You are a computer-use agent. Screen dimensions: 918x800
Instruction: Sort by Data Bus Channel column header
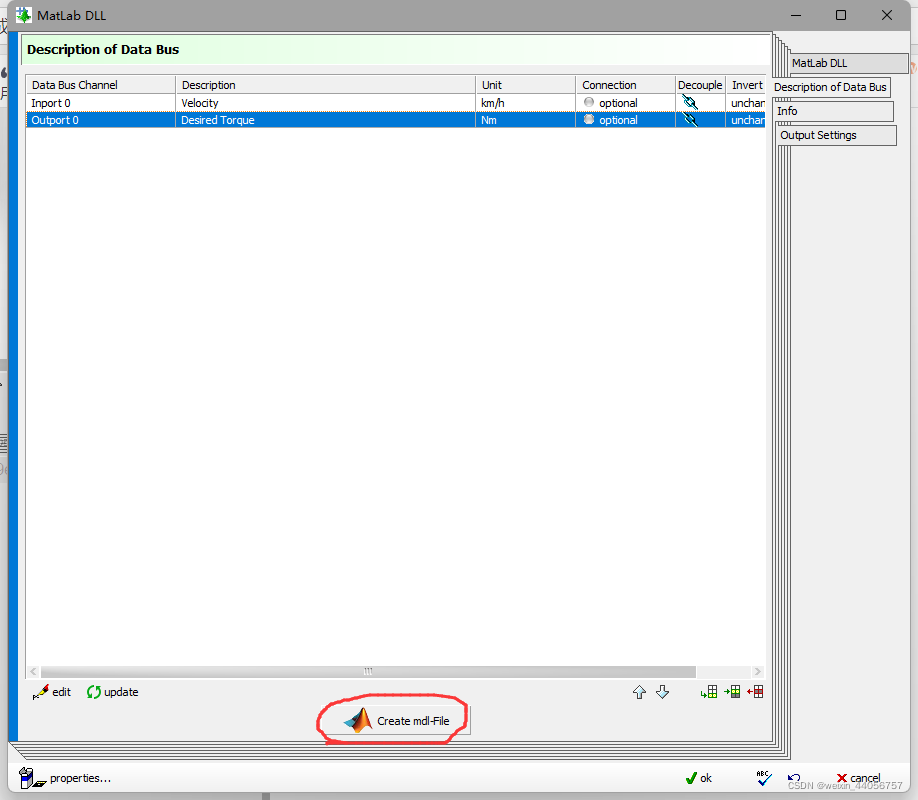(101, 85)
